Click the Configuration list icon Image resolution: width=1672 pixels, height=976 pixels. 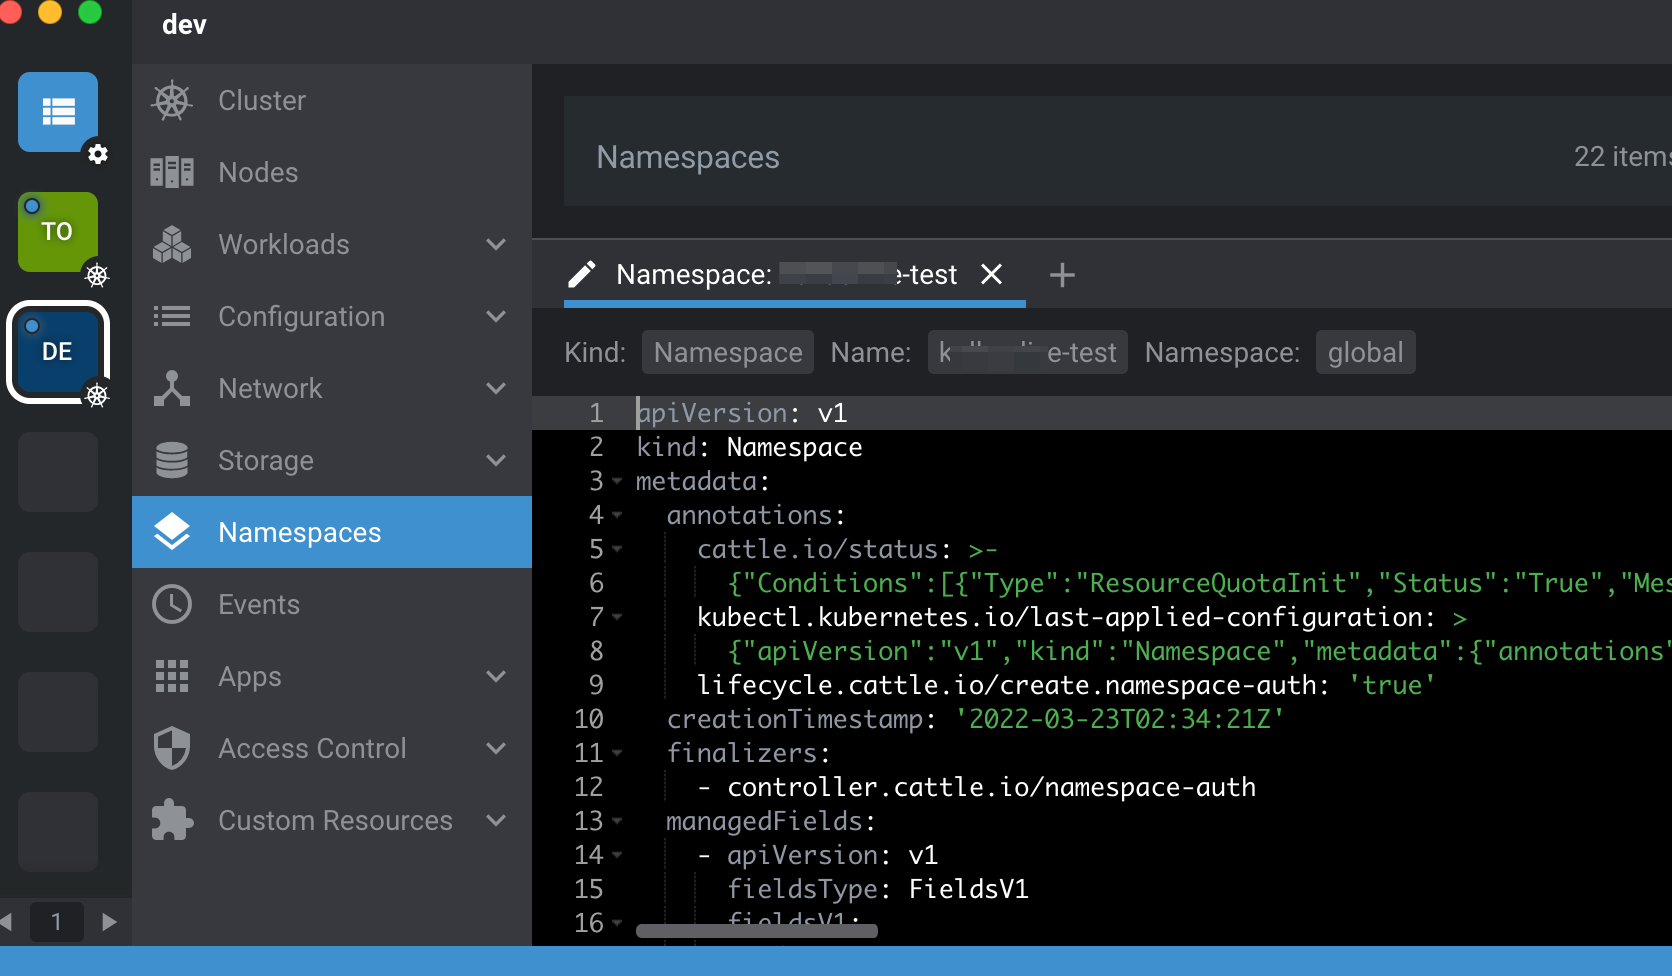[x=172, y=316]
